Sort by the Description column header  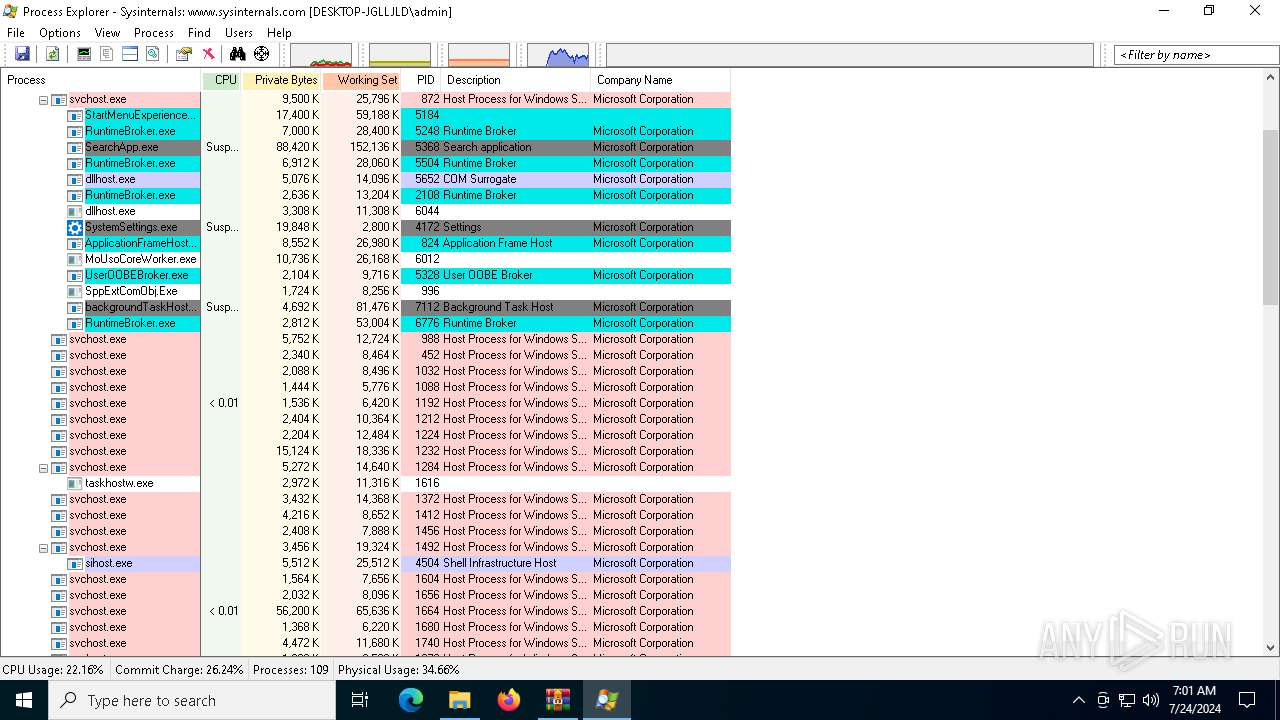point(516,80)
